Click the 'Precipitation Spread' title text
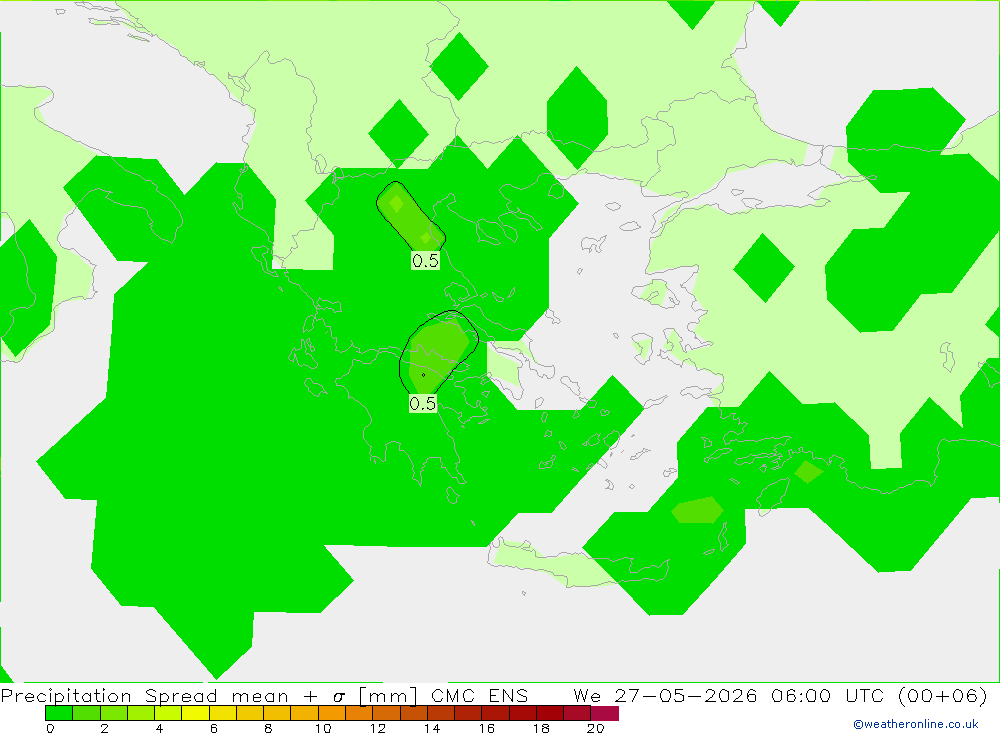The width and height of the screenshot is (1000, 733). (110, 695)
